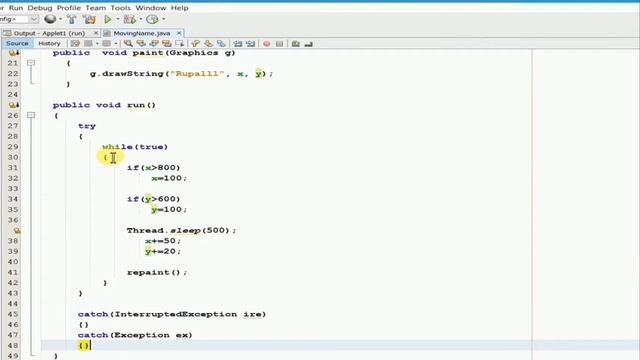Click the red Start Macro Recording icon
Screen dimensions: 640x360
[x=267, y=43]
